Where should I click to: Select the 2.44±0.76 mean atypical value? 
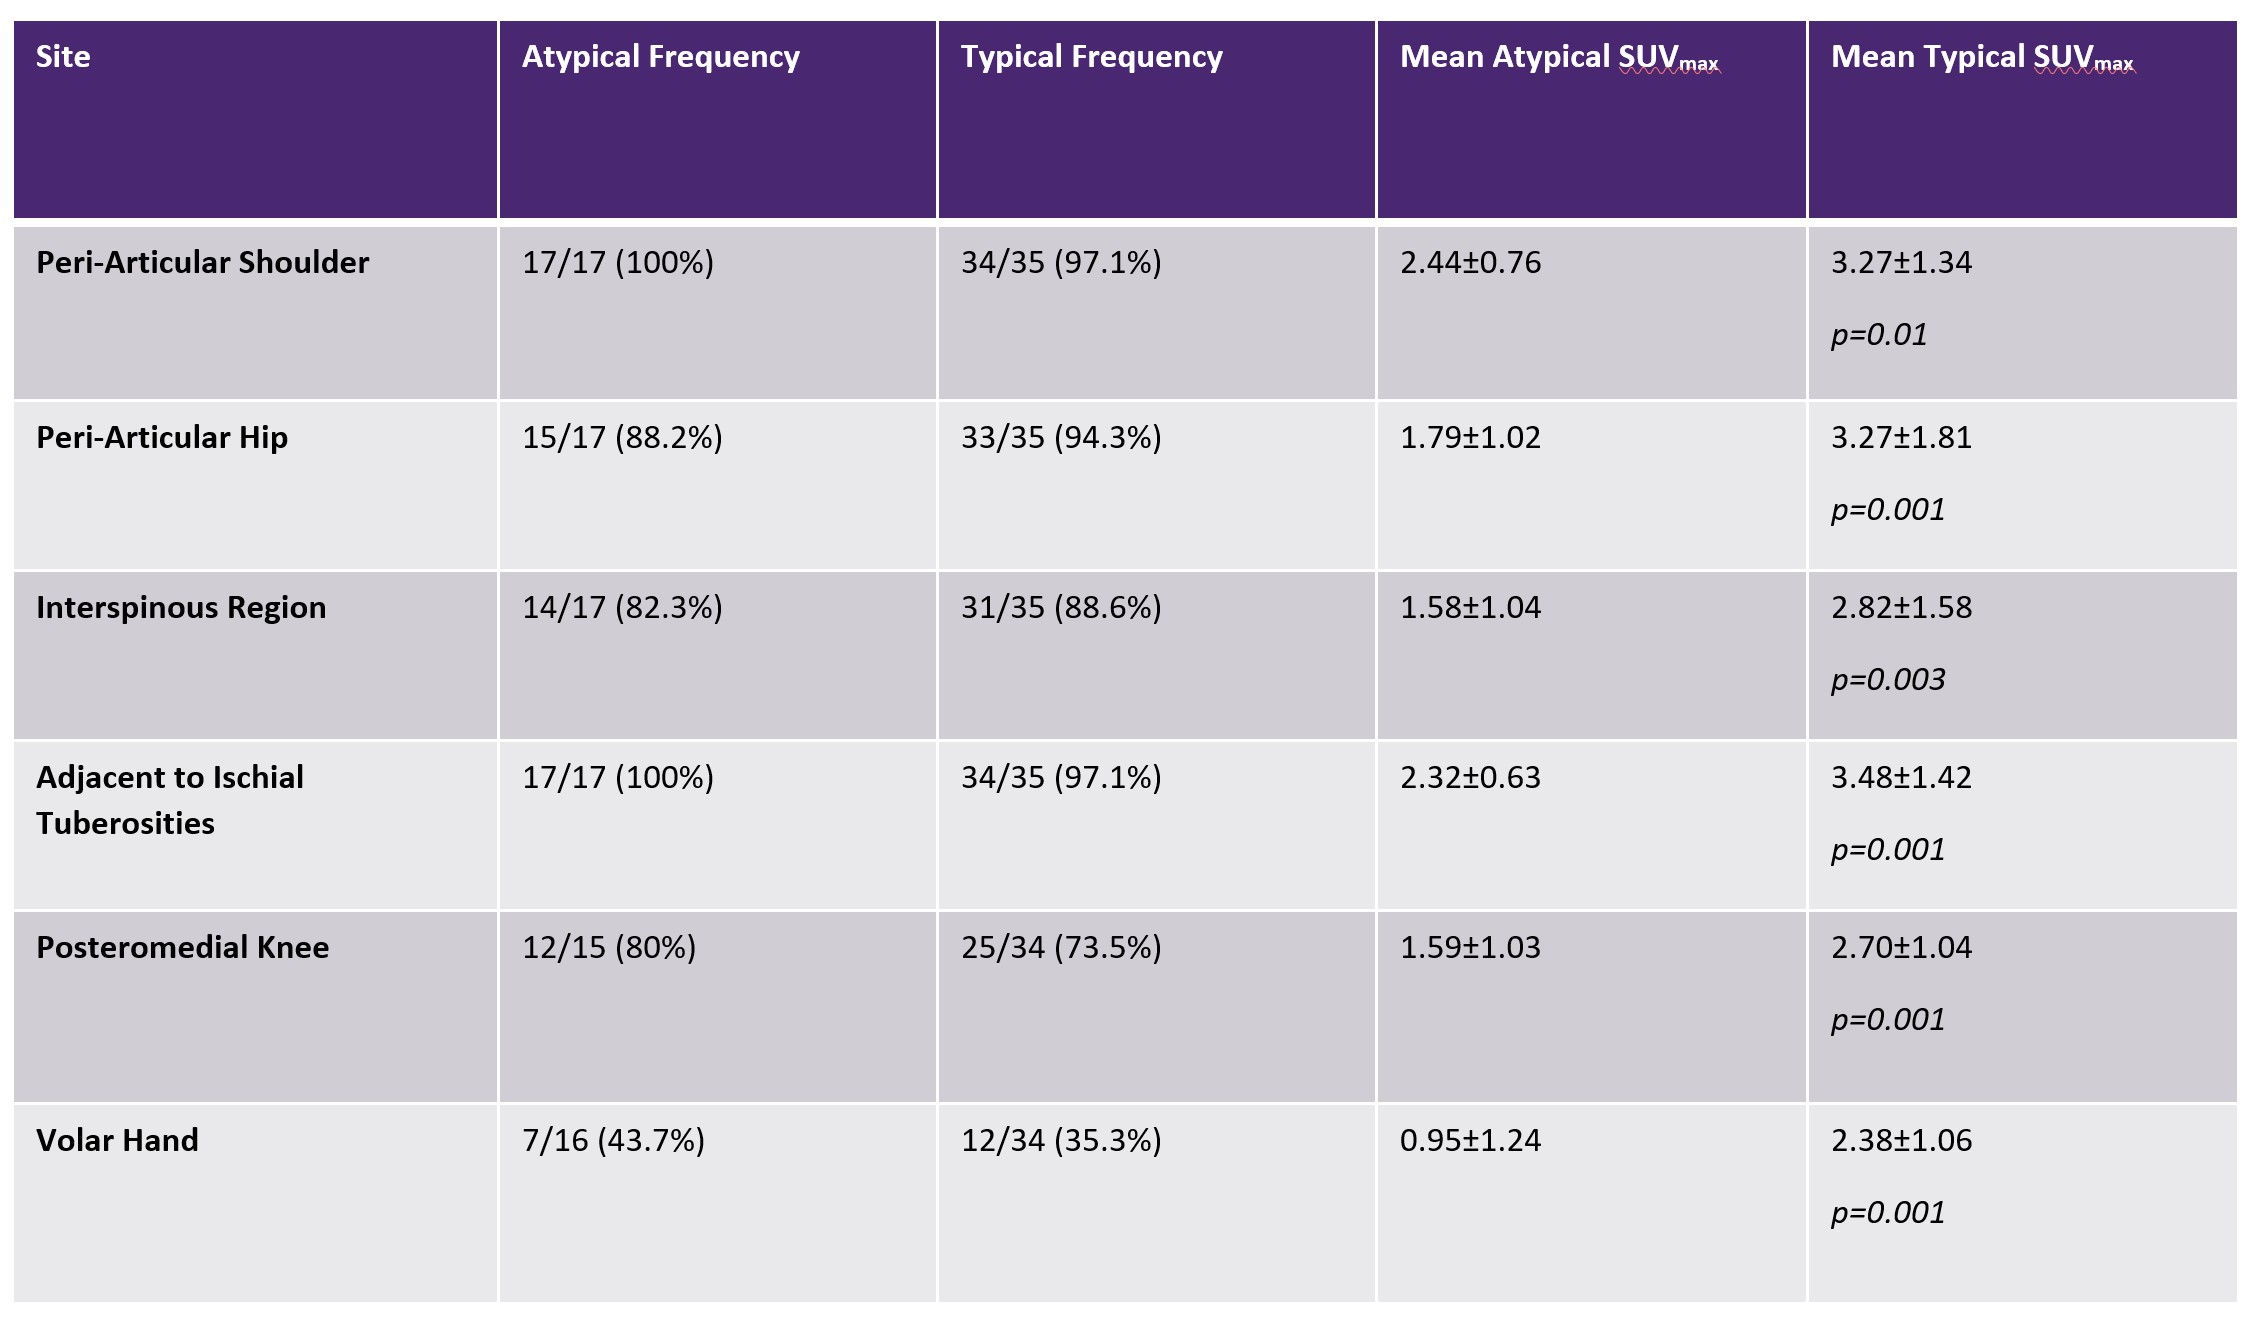[x=1470, y=262]
